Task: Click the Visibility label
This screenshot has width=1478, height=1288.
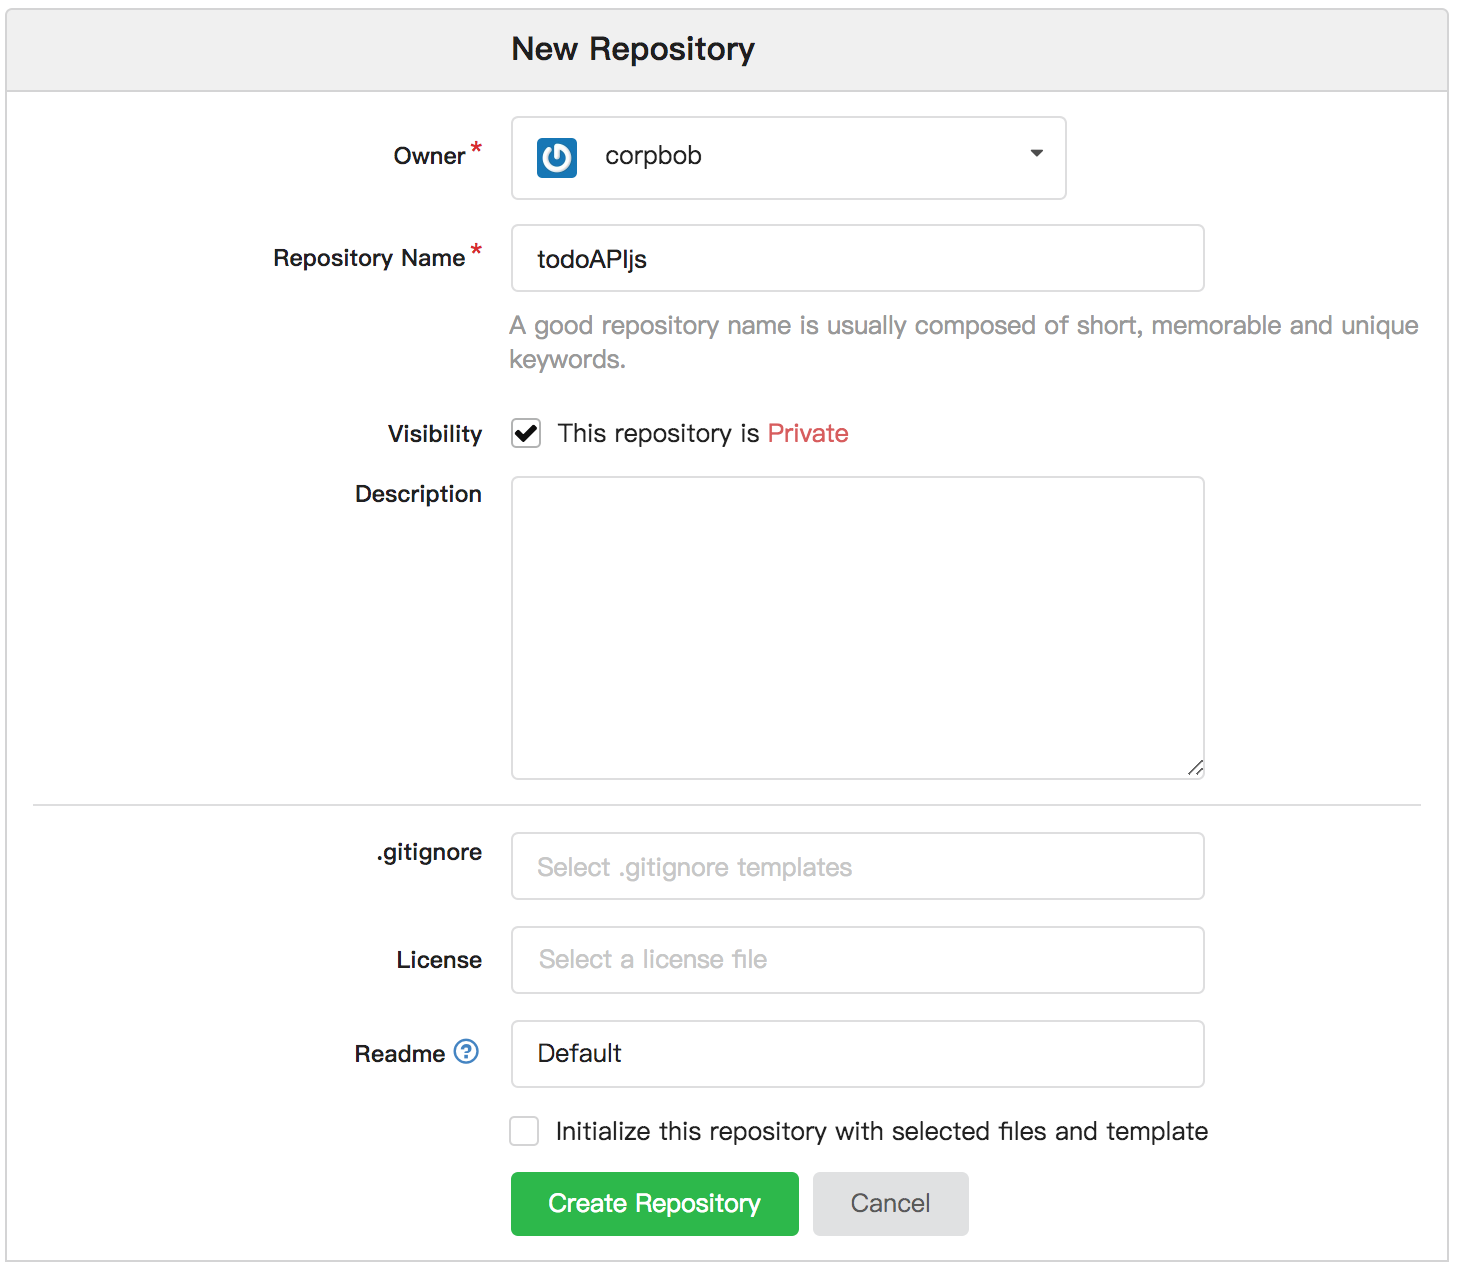Action: [435, 434]
